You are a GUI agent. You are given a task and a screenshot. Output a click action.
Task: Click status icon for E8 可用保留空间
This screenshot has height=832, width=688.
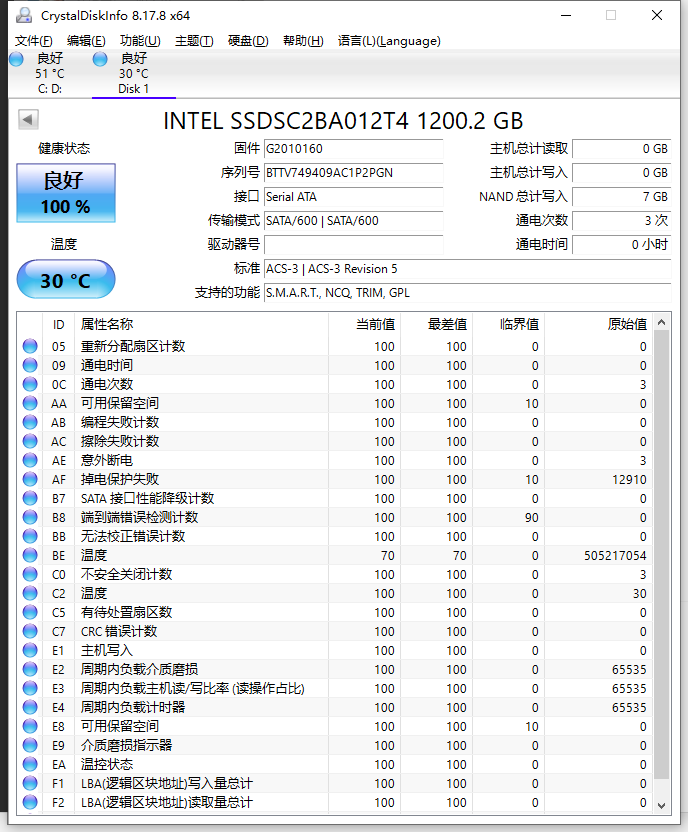pyautogui.click(x=30, y=726)
